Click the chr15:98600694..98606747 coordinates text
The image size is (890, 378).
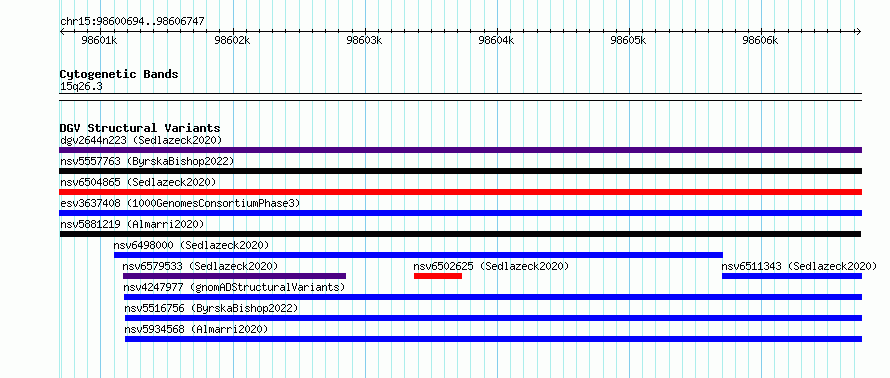click(x=132, y=22)
